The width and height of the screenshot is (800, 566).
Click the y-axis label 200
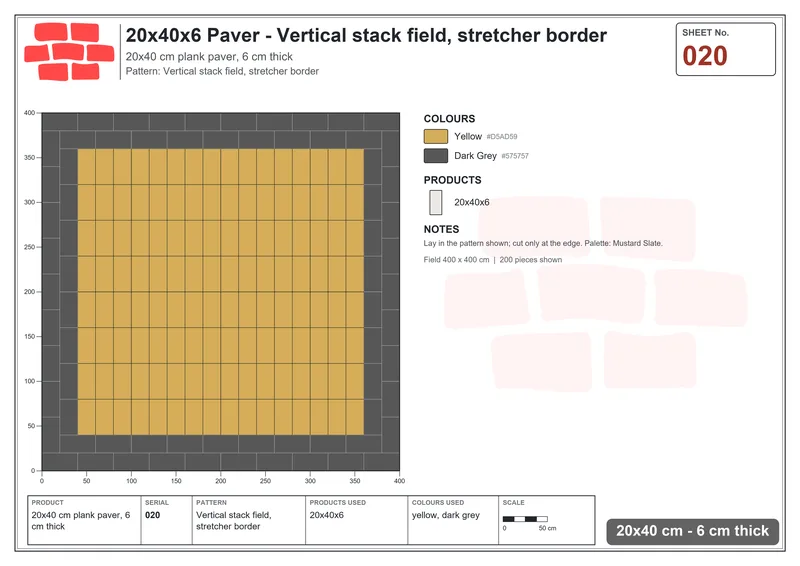click(30, 292)
